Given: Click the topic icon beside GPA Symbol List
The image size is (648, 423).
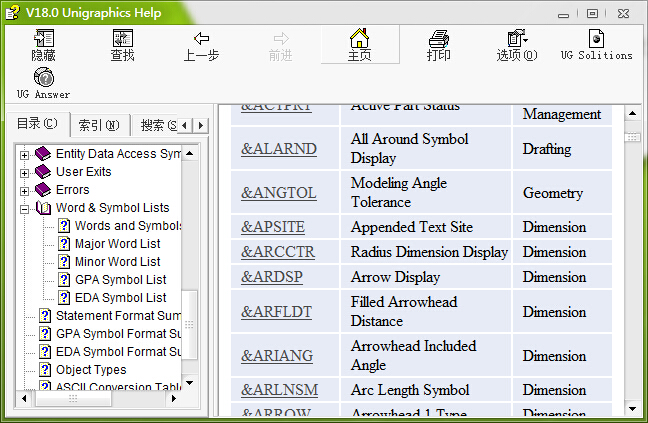Looking at the screenshot, I should coord(64,280).
